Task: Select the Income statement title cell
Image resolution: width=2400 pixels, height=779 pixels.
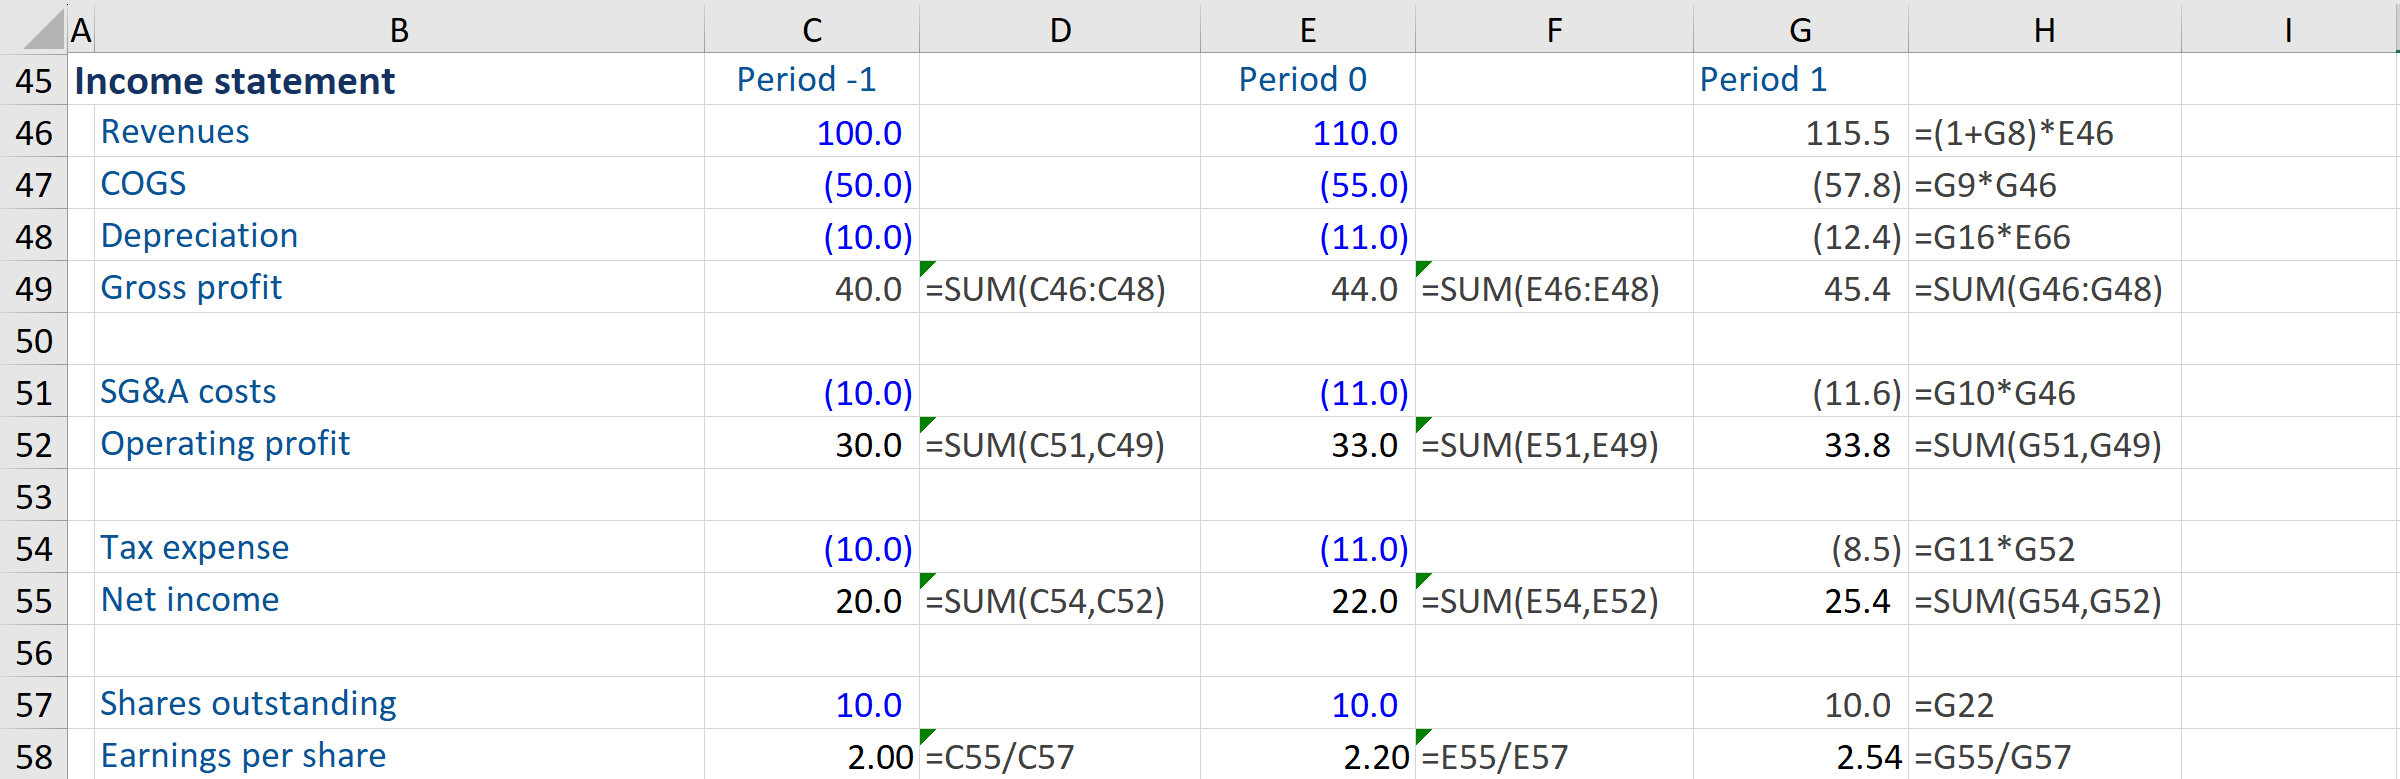Action: tap(235, 81)
